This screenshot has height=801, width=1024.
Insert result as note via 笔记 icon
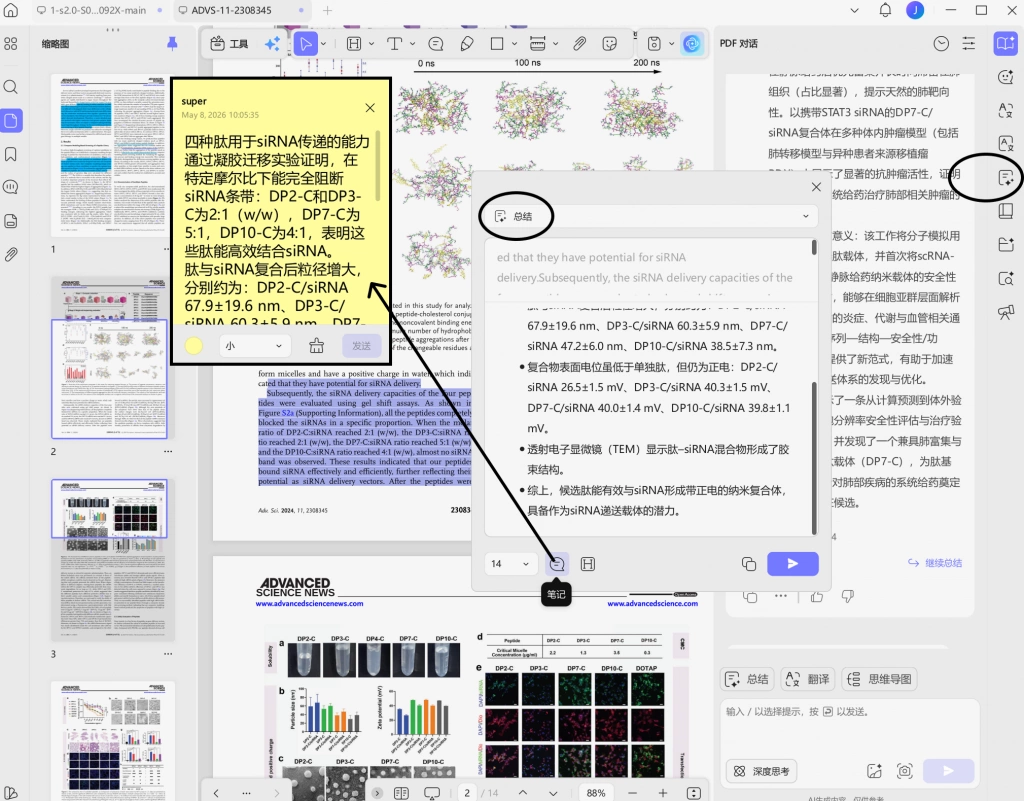pyautogui.click(x=557, y=564)
